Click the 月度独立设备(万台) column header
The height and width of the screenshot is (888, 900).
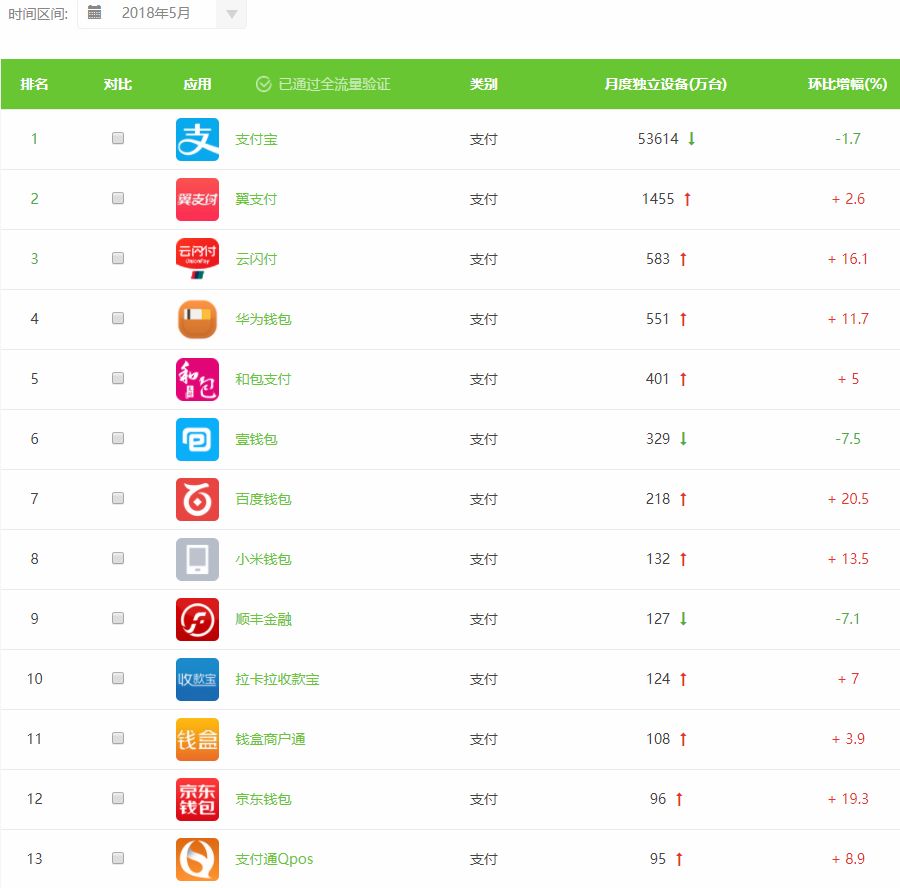[666, 84]
